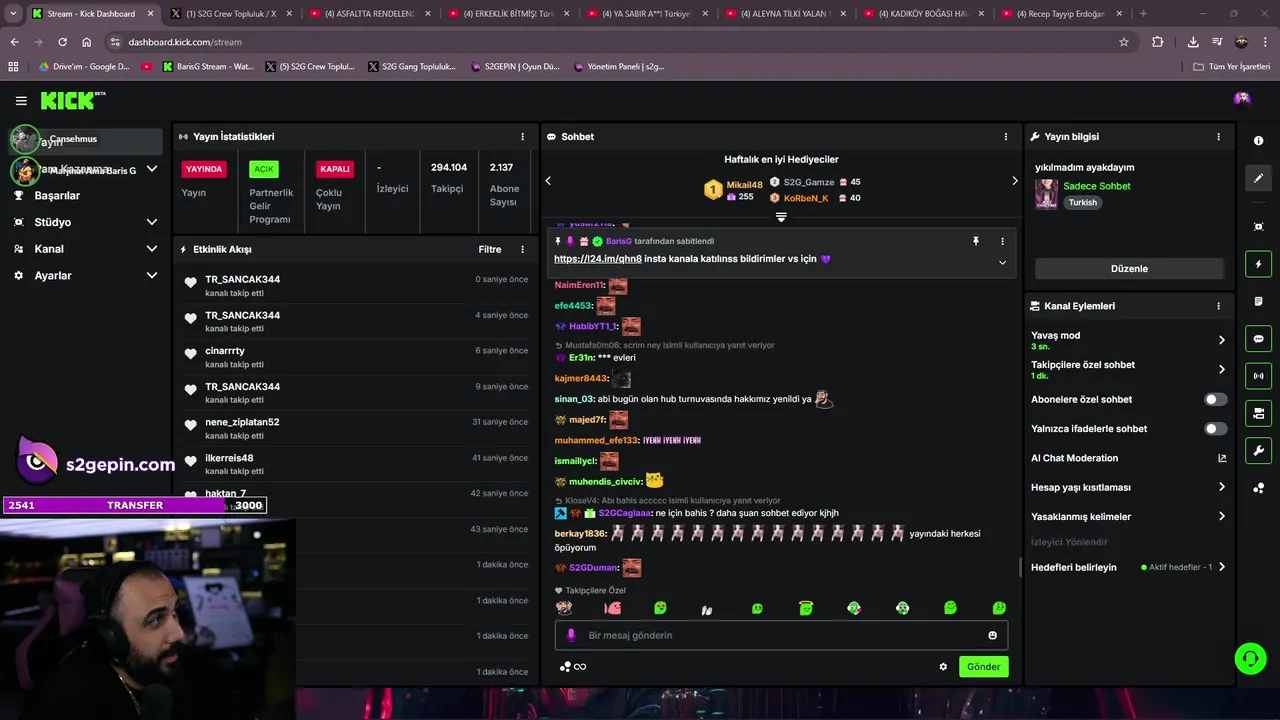1280x720 pixels.
Task: Click the lightning bolt icon in right toolbar
Action: 1258,264
